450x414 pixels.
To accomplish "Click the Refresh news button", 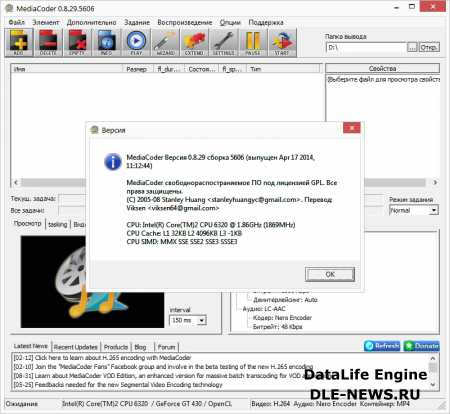I will coord(382,346).
